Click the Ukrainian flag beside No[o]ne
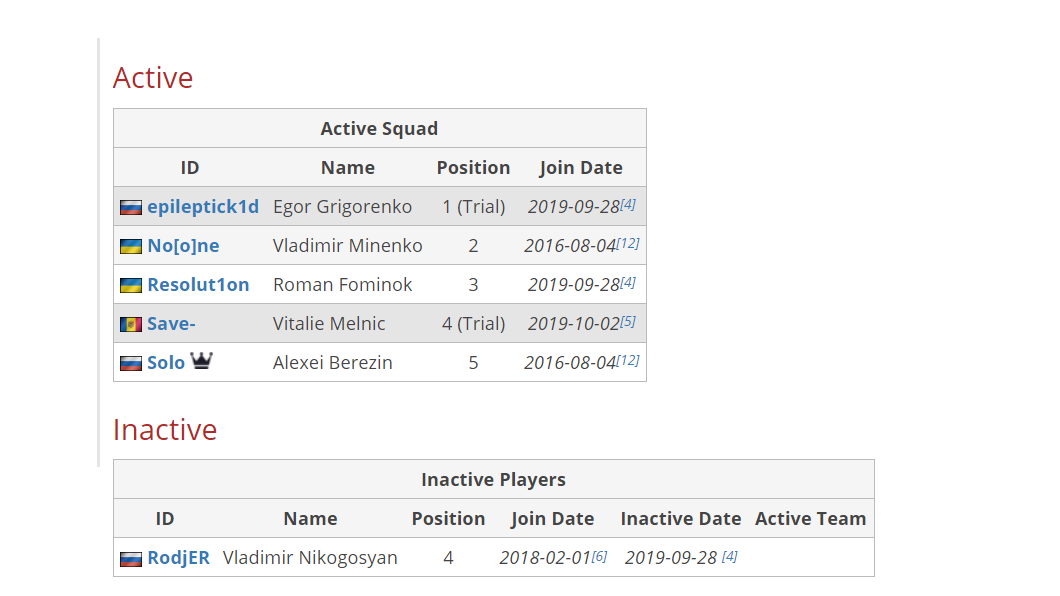The image size is (1060, 596). [131, 247]
